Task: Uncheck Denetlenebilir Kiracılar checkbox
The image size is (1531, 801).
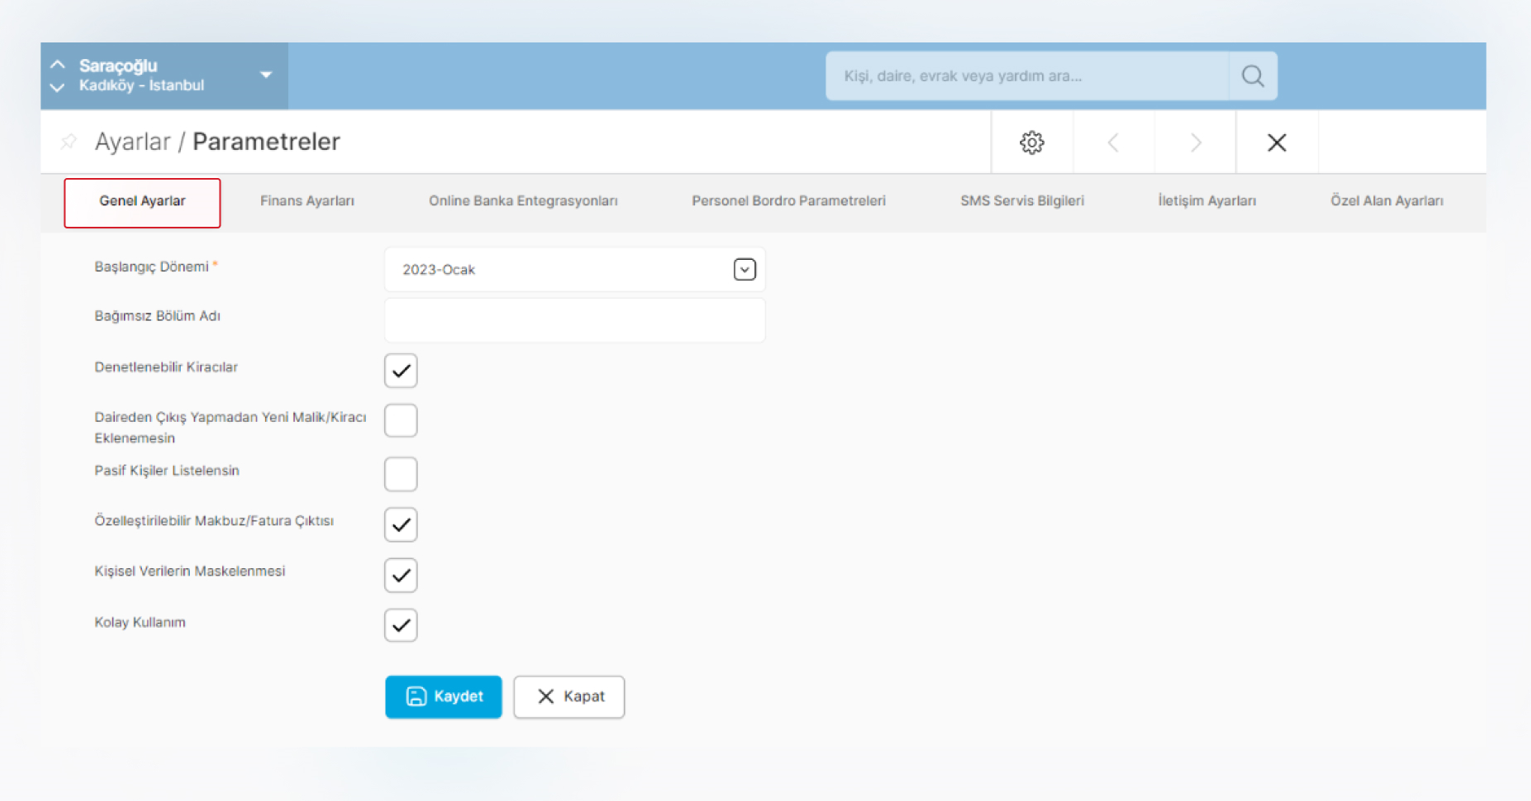Action: tap(401, 371)
